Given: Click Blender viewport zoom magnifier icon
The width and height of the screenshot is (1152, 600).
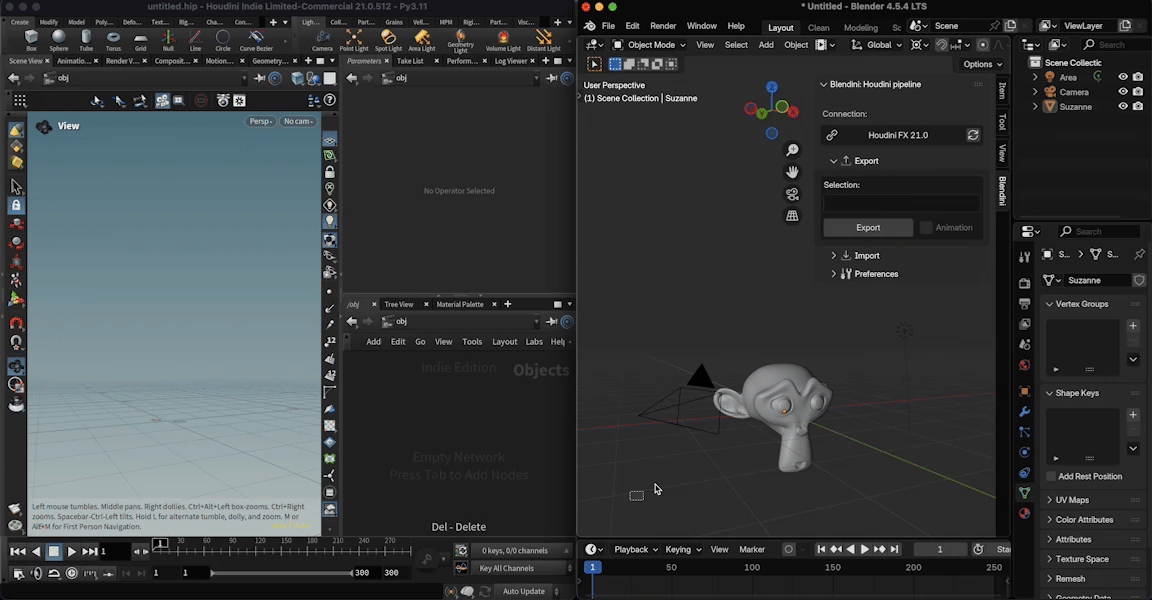Looking at the screenshot, I should [x=792, y=150].
